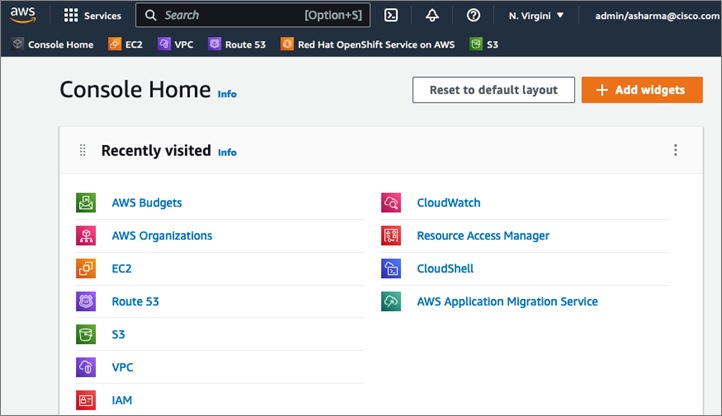Click the IAM icon

86,400
